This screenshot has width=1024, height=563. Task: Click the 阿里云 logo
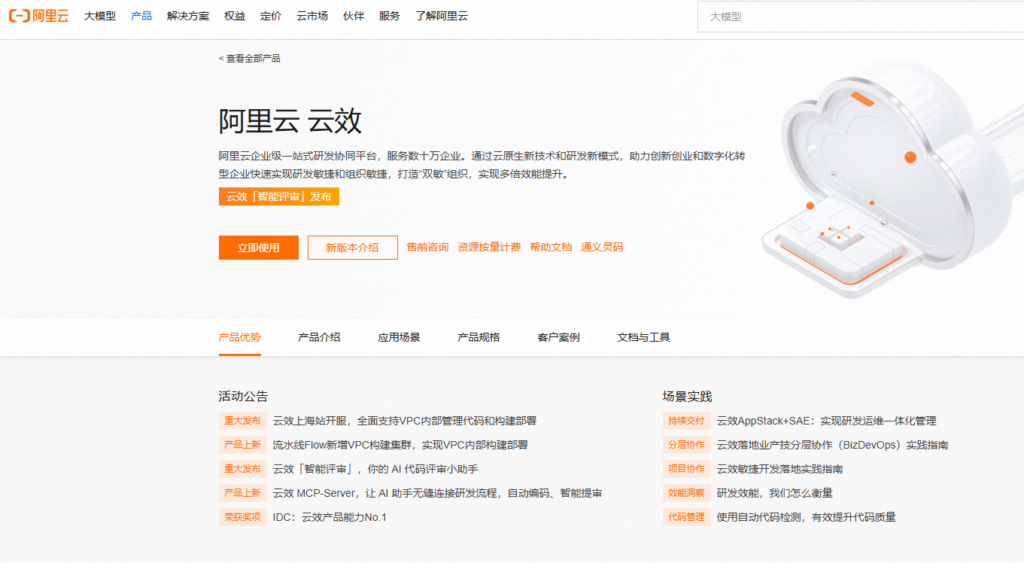point(39,16)
